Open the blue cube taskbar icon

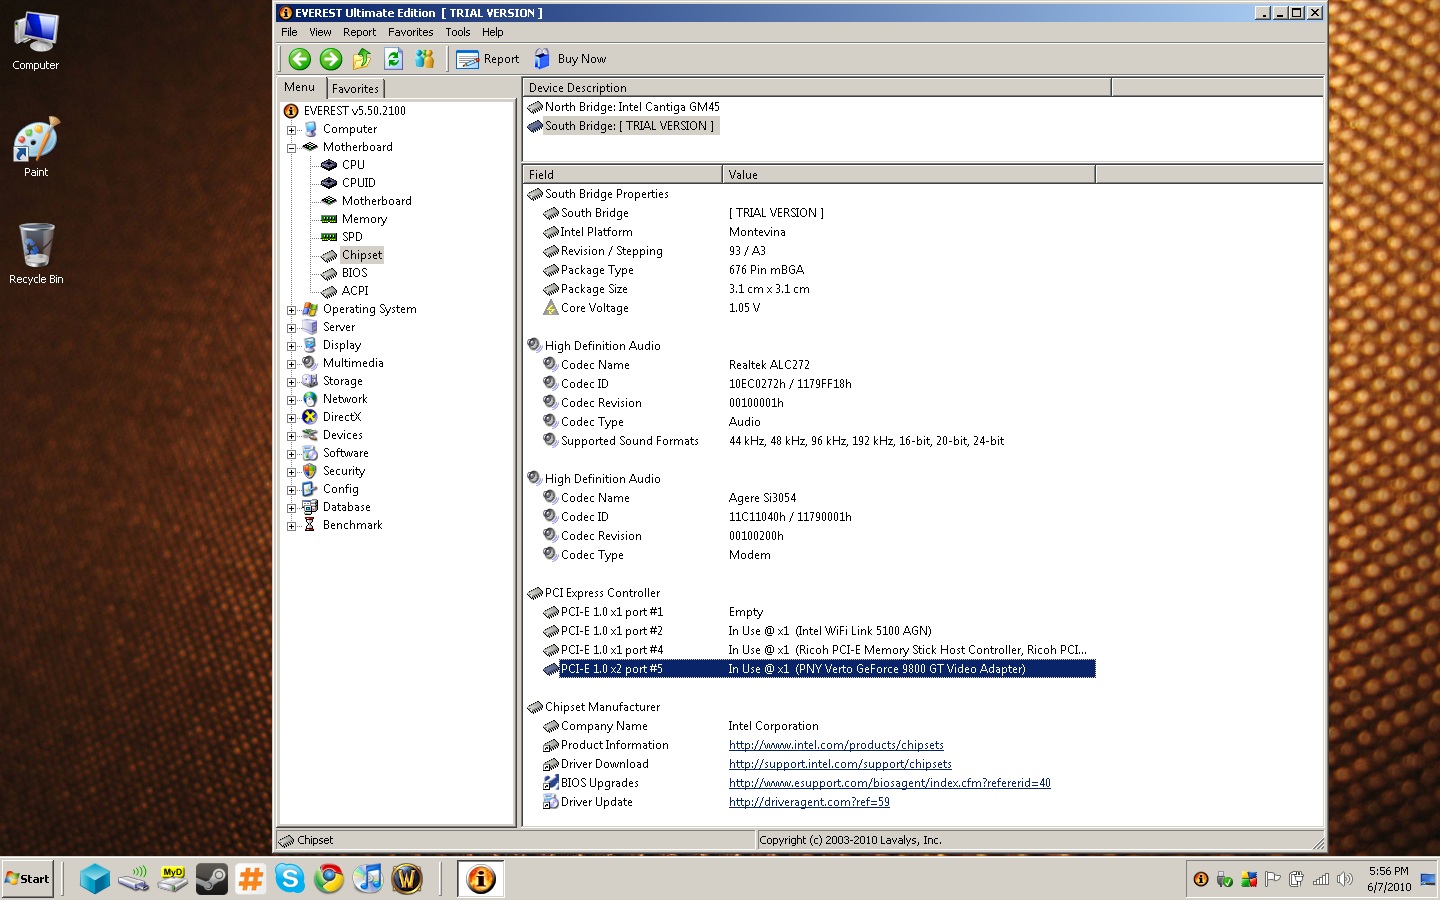point(95,879)
